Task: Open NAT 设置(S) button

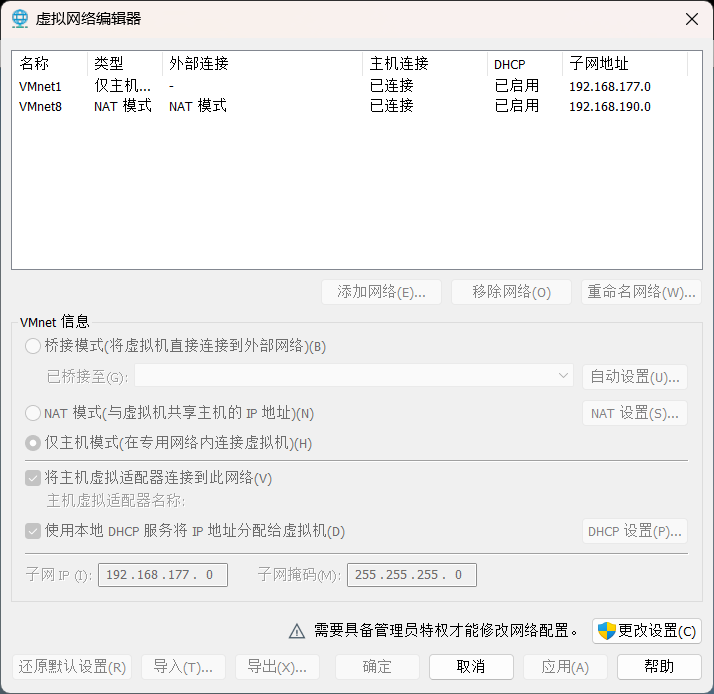Action: (x=635, y=413)
